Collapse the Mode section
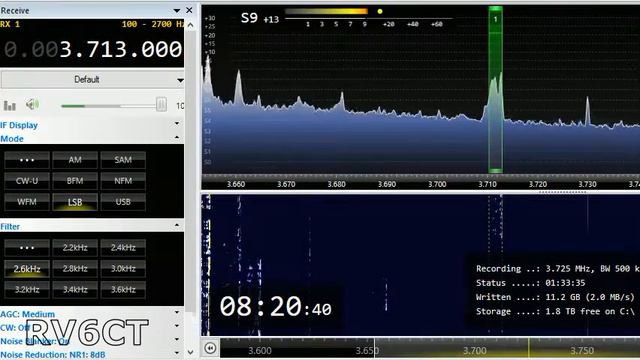Screen dimensions: 640x360 tap(177, 138)
